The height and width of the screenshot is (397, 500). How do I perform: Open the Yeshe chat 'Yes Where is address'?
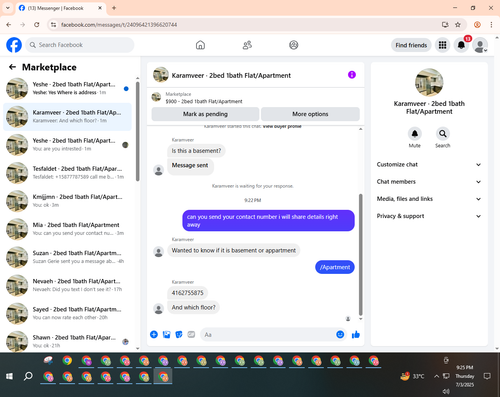coord(67,89)
